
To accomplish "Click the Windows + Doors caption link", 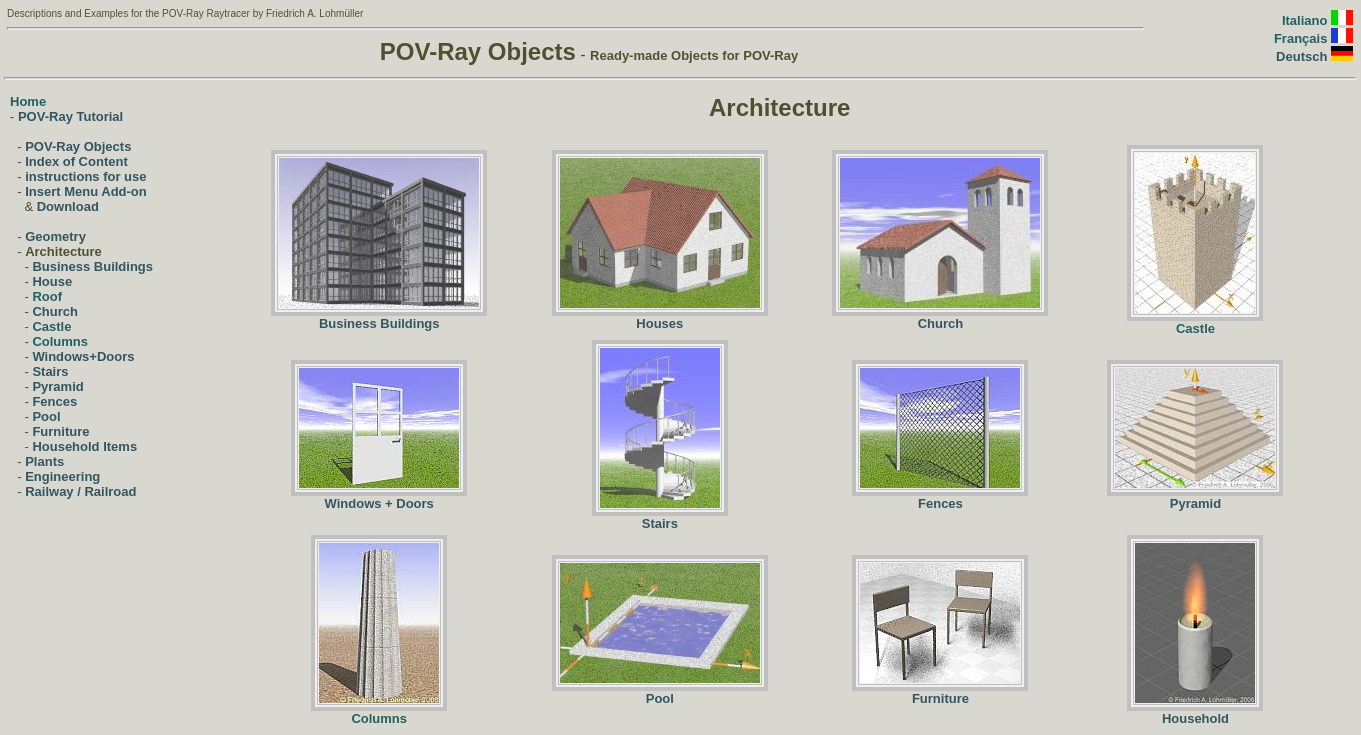I will click(379, 504).
